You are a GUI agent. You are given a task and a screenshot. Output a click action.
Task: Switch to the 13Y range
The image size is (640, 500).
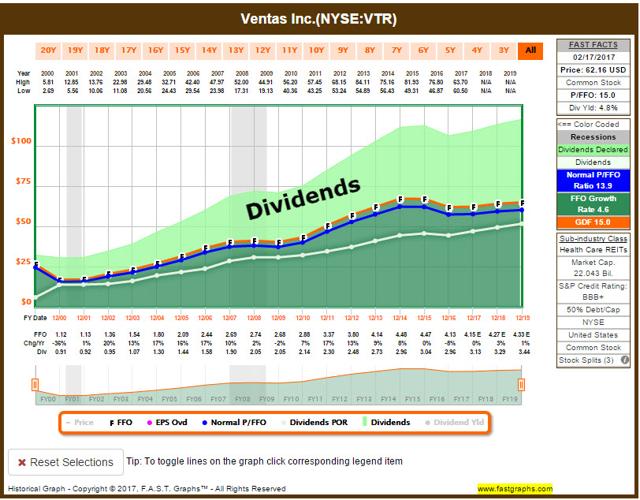click(x=236, y=51)
